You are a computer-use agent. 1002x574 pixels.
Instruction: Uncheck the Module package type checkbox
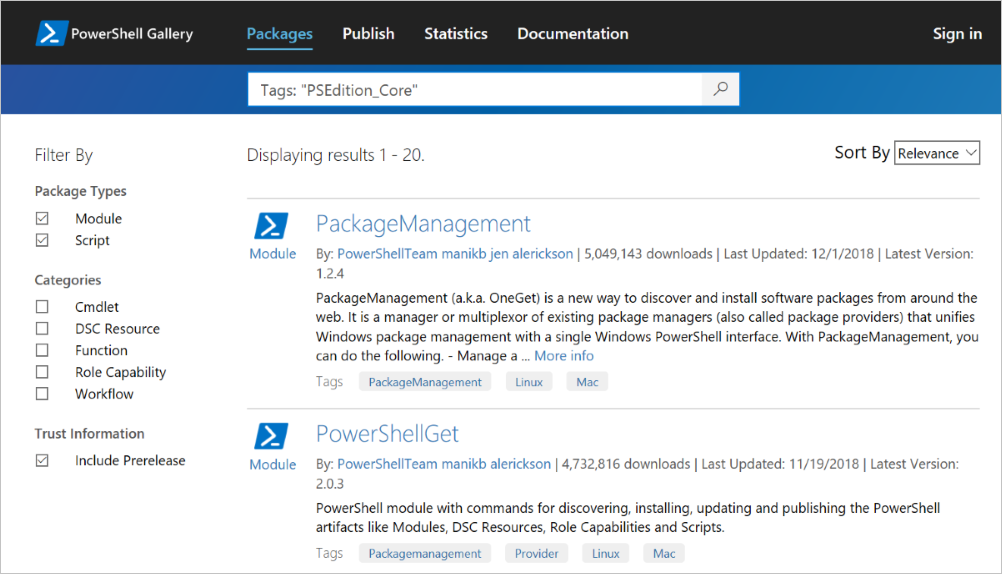42,219
